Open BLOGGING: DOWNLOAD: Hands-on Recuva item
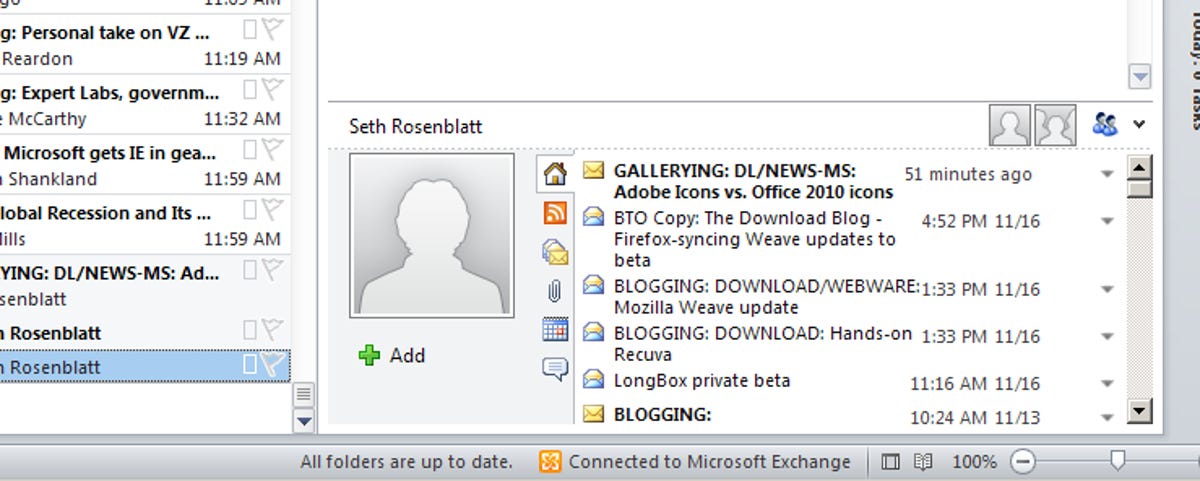The height and width of the screenshot is (481, 1200). coord(763,344)
